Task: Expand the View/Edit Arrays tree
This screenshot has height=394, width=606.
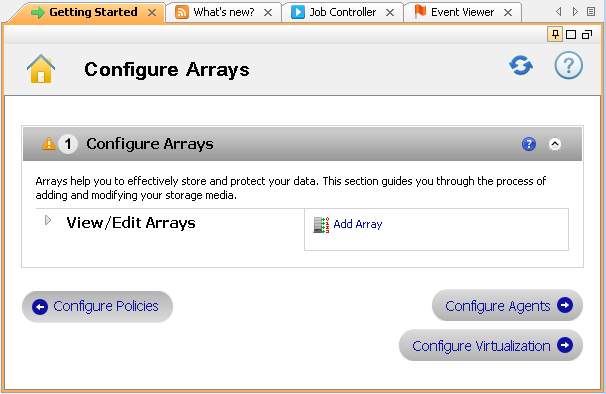Action: (x=48, y=220)
